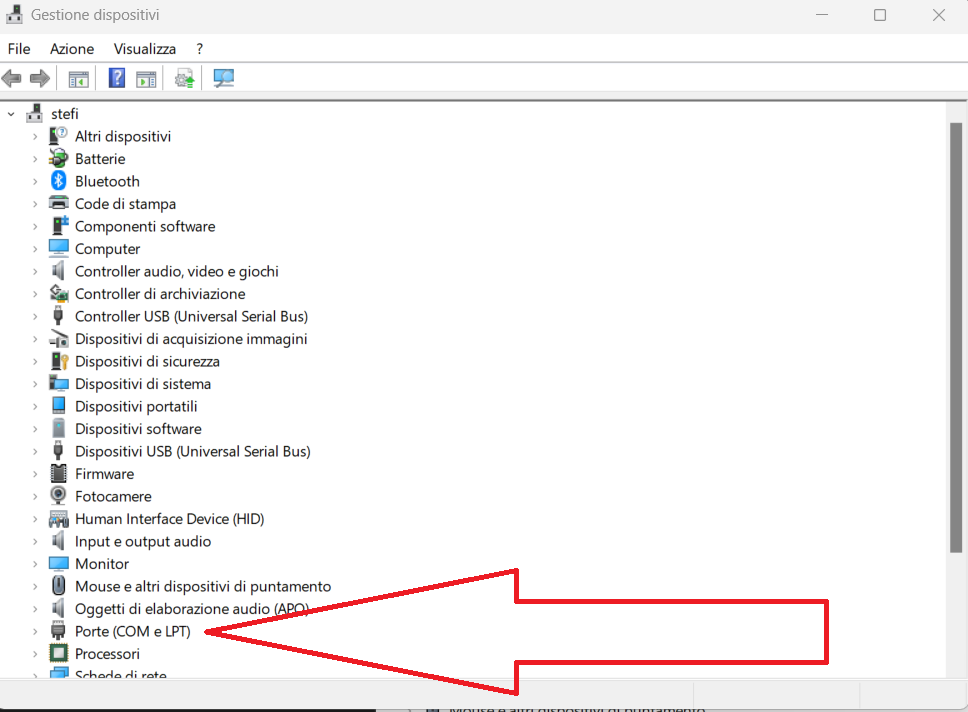Image resolution: width=968 pixels, height=712 pixels.
Task: Click the scan for hardware changes icon
Action: [x=223, y=78]
